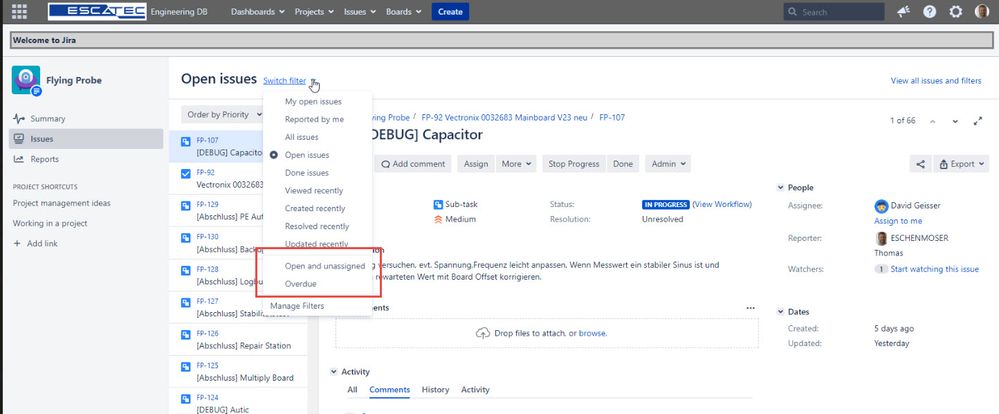999x414 pixels.
Task: Click the ESCATEC logo
Action: pyautogui.click(x=97, y=11)
